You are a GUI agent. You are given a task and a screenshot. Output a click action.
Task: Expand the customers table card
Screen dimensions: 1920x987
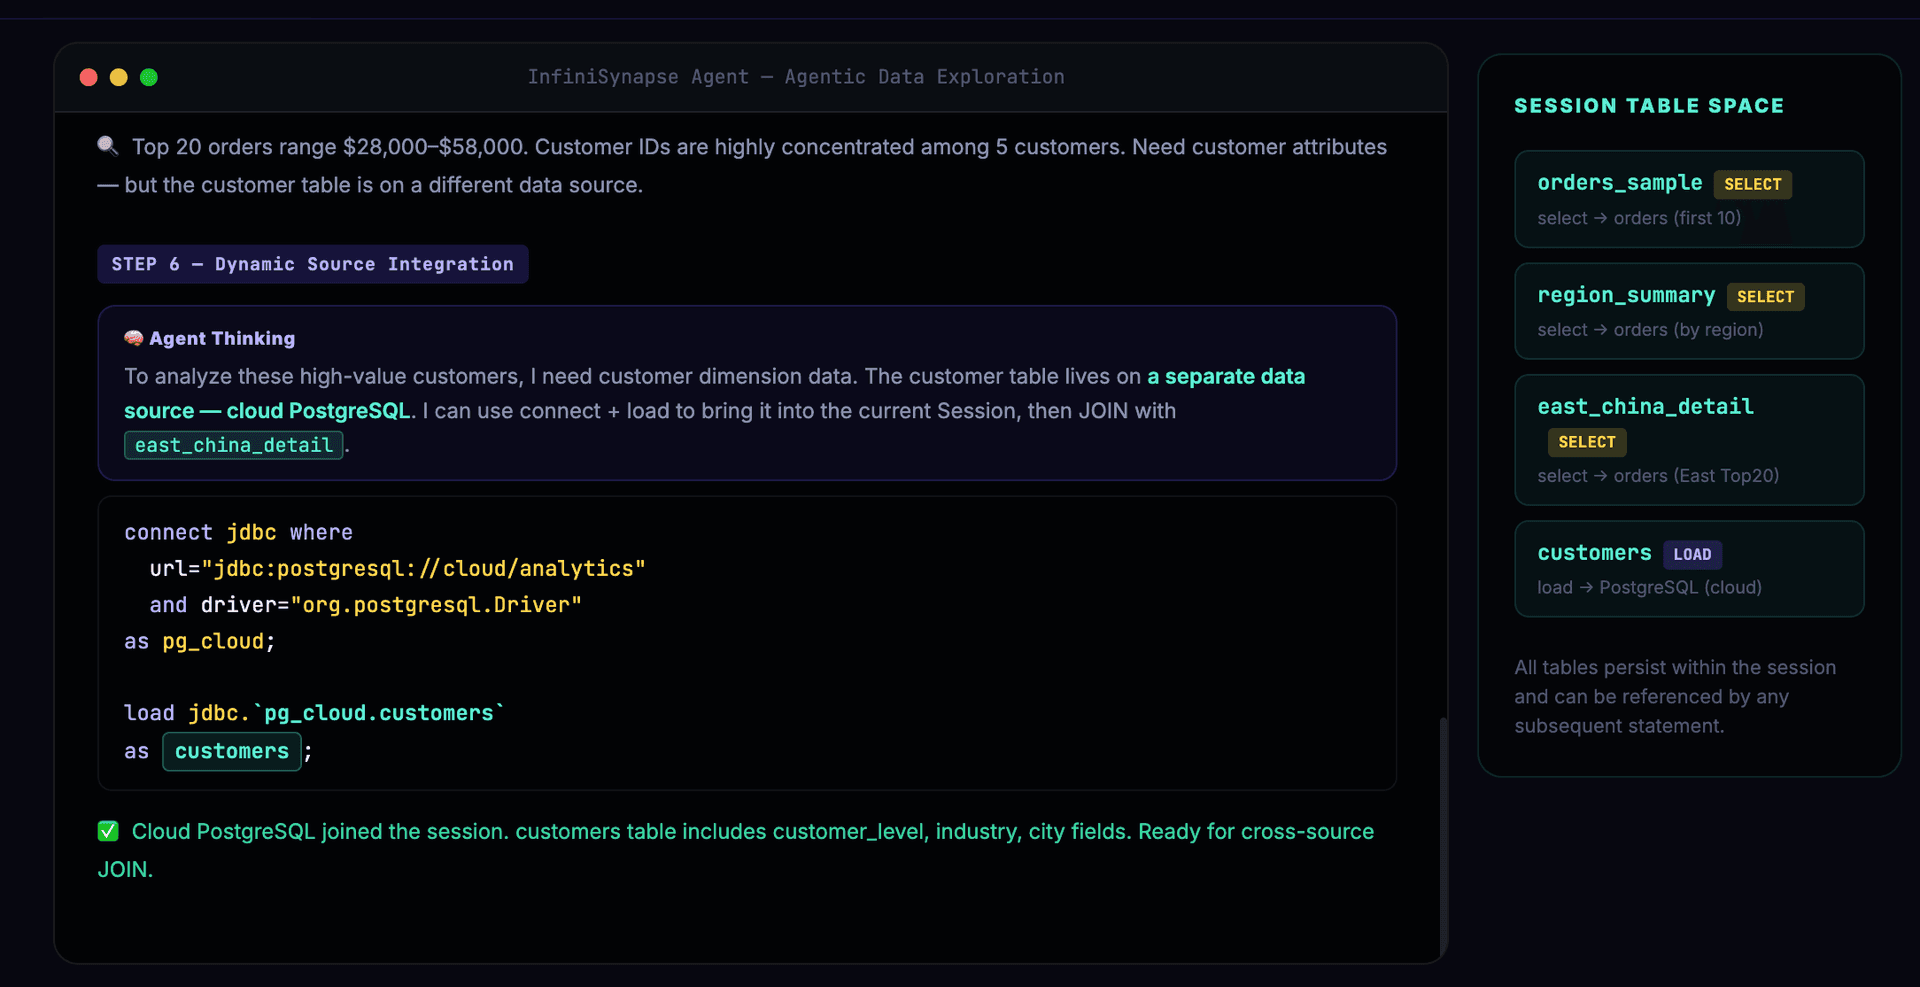[1689, 569]
